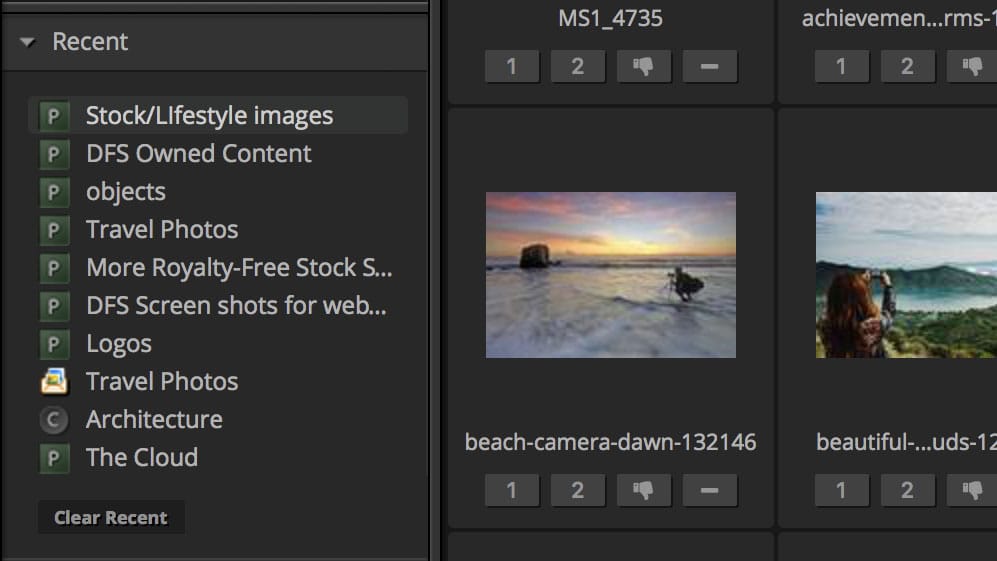This screenshot has height=561, width=997.
Task: Click the minus icon under beach-camera-dawn-132146
Action: [710, 490]
